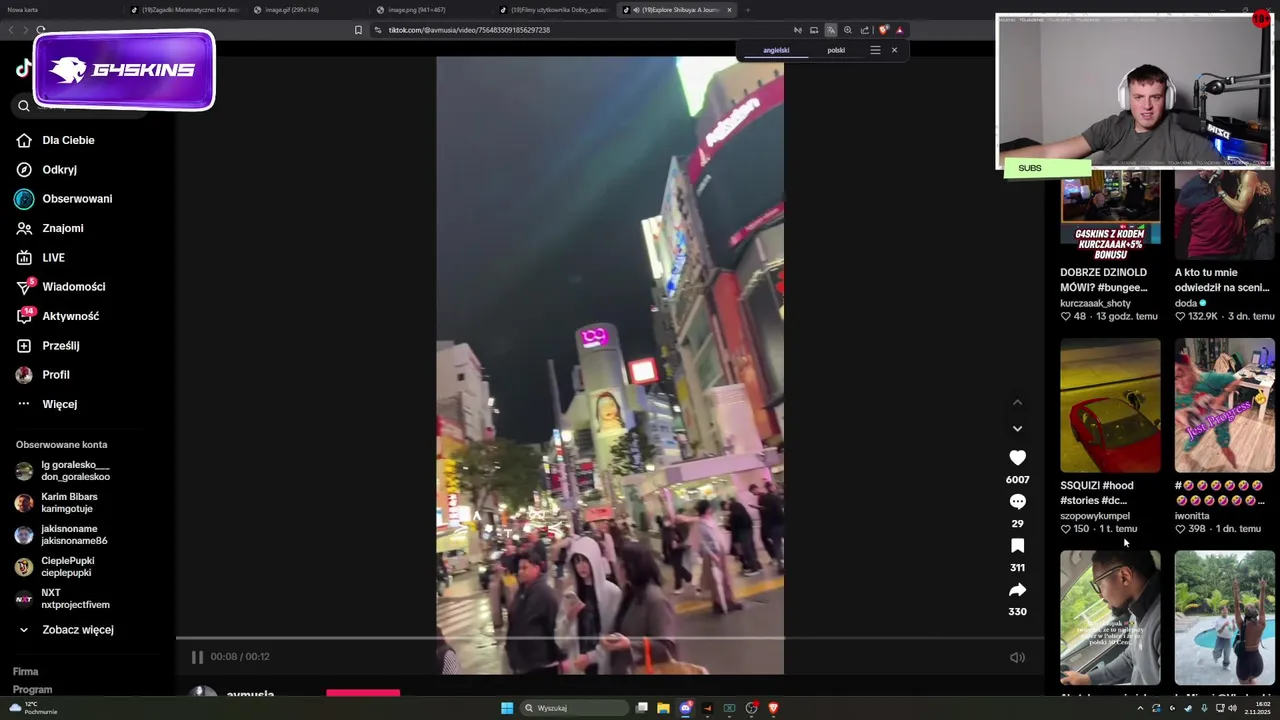Image resolution: width=1280 pixels, height=720 pixels.
Task: Open a new browser tab with plus
Action: click(748, 10)
